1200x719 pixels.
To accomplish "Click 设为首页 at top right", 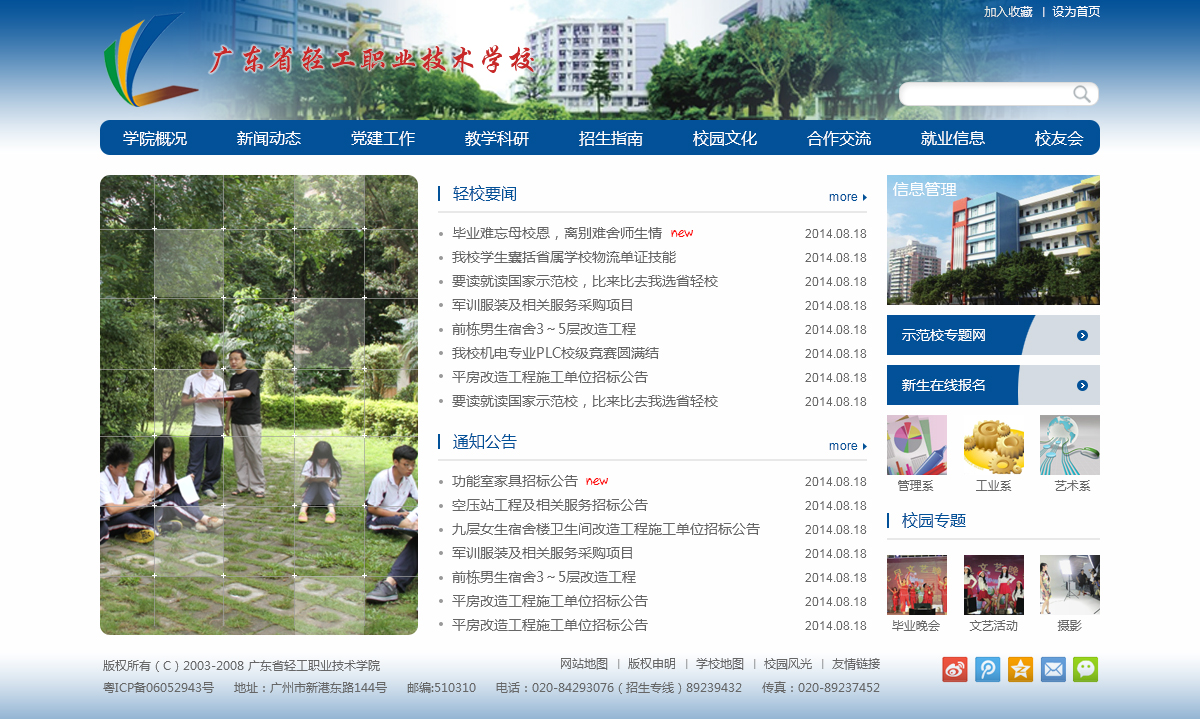I will (1076, 12).
